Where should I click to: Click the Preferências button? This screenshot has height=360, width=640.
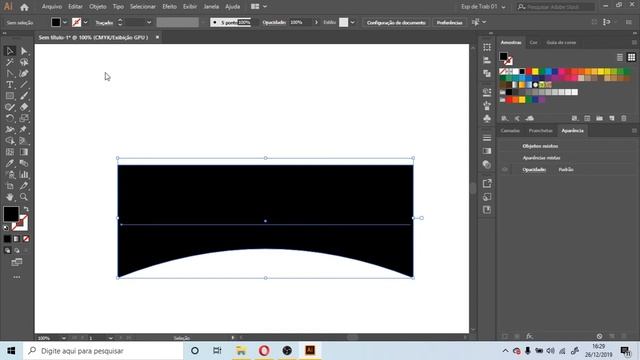(x=449, y=22)
